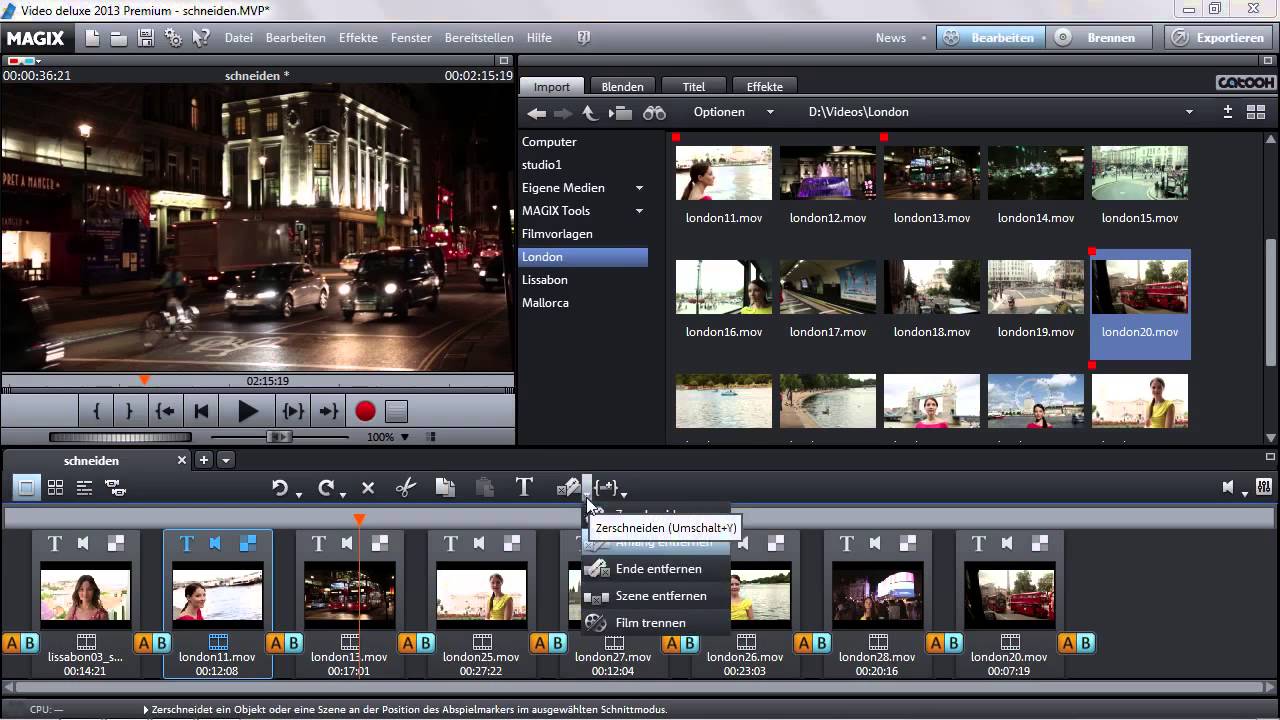Start playback in the preview monitor
Image resolution: width=1280 pixels, height=720 pixels.
[x=247, y=411]
